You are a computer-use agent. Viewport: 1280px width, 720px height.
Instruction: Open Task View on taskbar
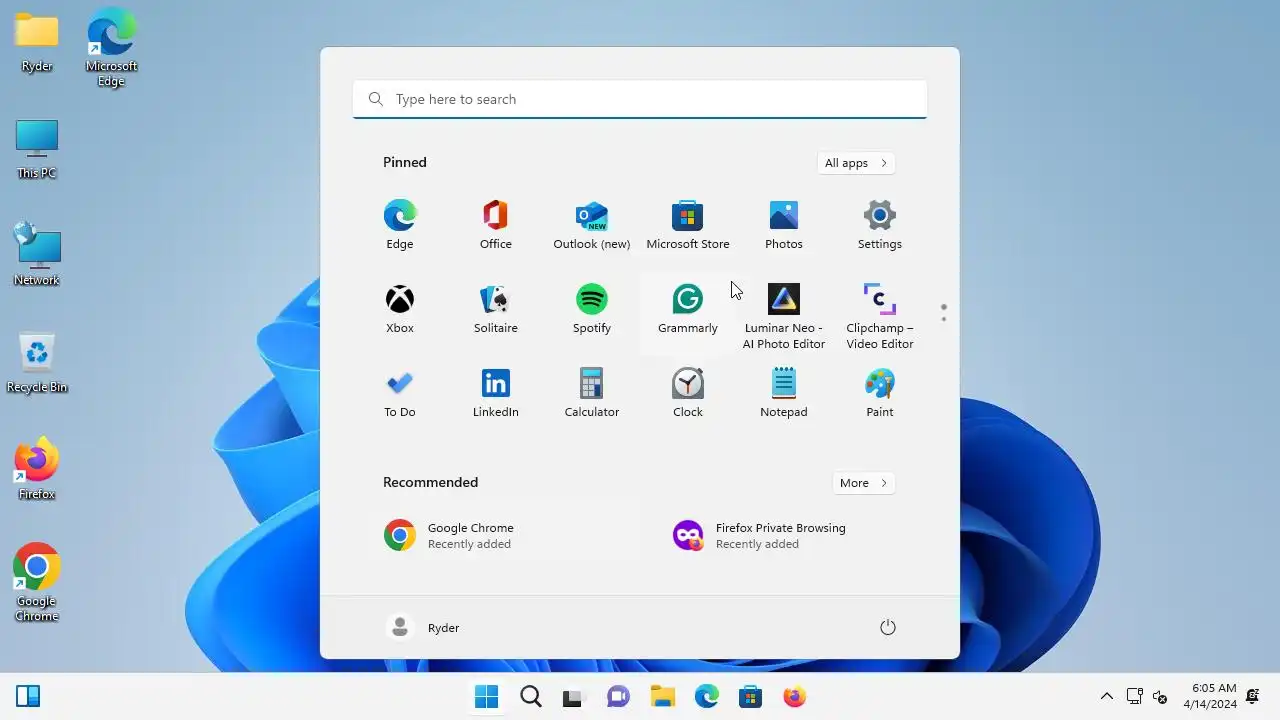(x=573, y=697)
